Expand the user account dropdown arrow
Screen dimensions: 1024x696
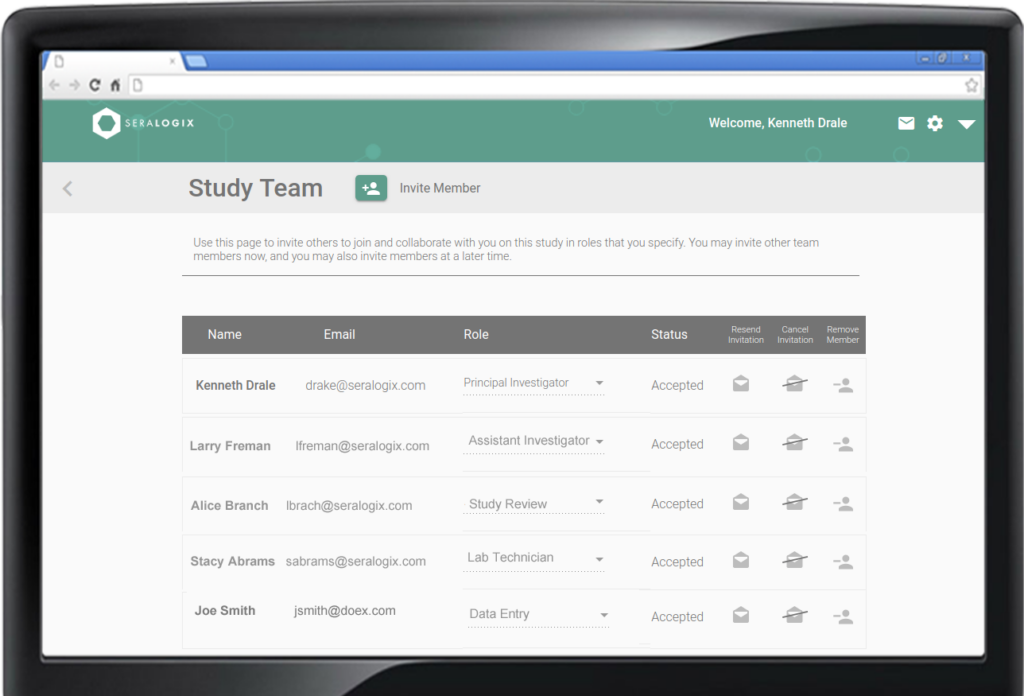966,125
